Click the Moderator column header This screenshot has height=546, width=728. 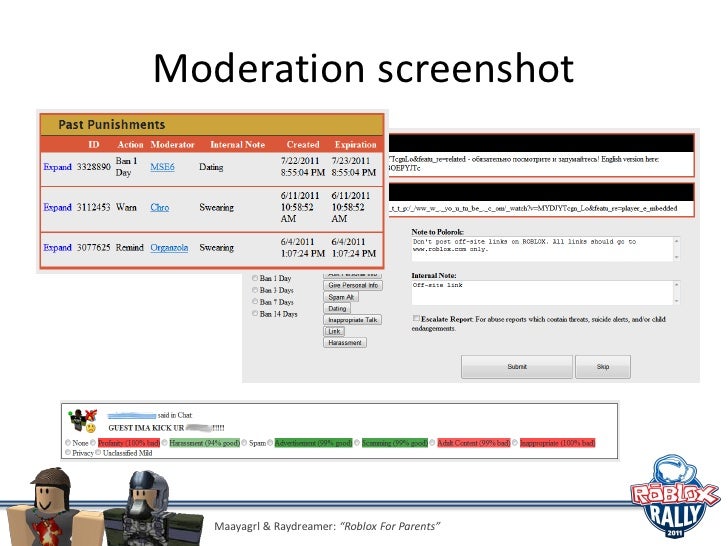tap(172, 144)
